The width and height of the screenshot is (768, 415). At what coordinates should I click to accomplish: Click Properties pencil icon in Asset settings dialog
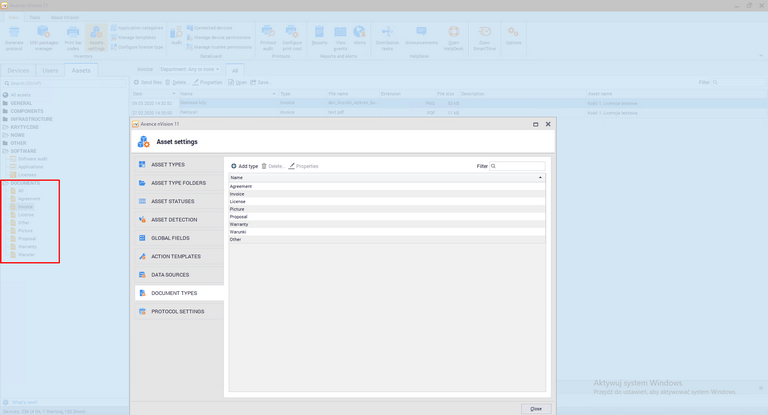tap(292, 166)
